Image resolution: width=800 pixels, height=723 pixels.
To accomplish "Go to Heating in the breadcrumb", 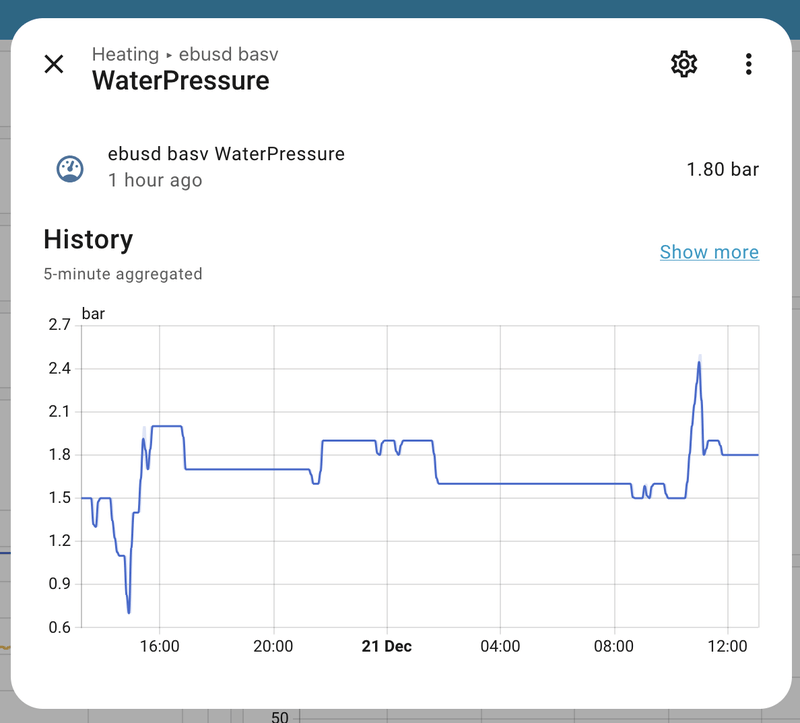I will tap(125, 54).
